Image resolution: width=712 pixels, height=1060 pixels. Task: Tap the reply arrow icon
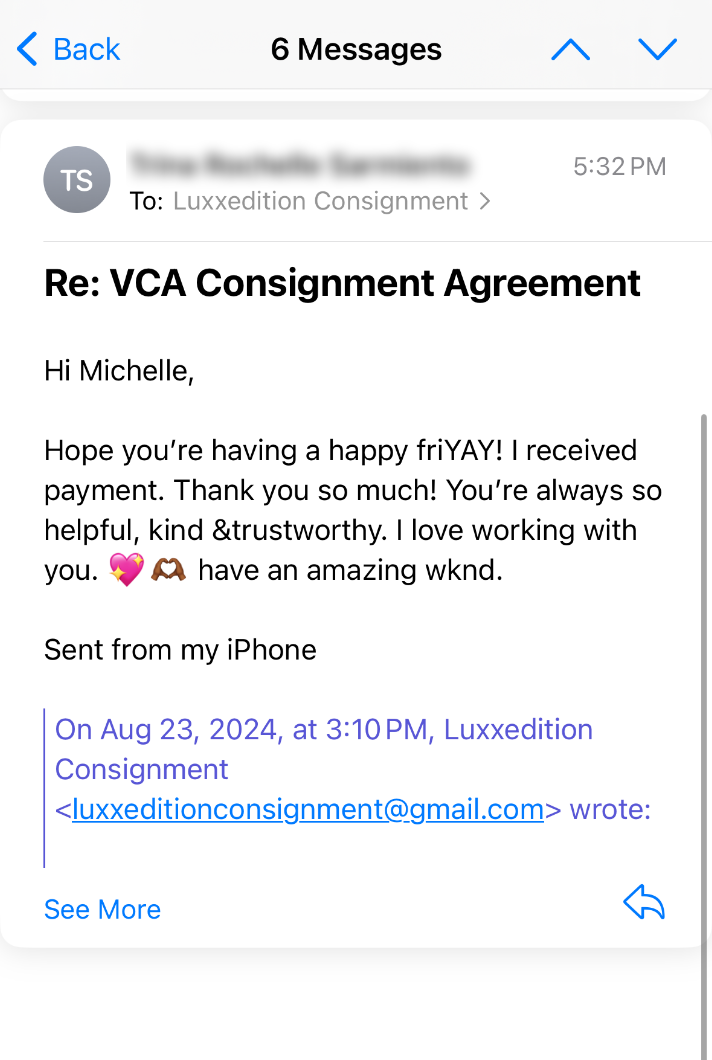(644, 902)
